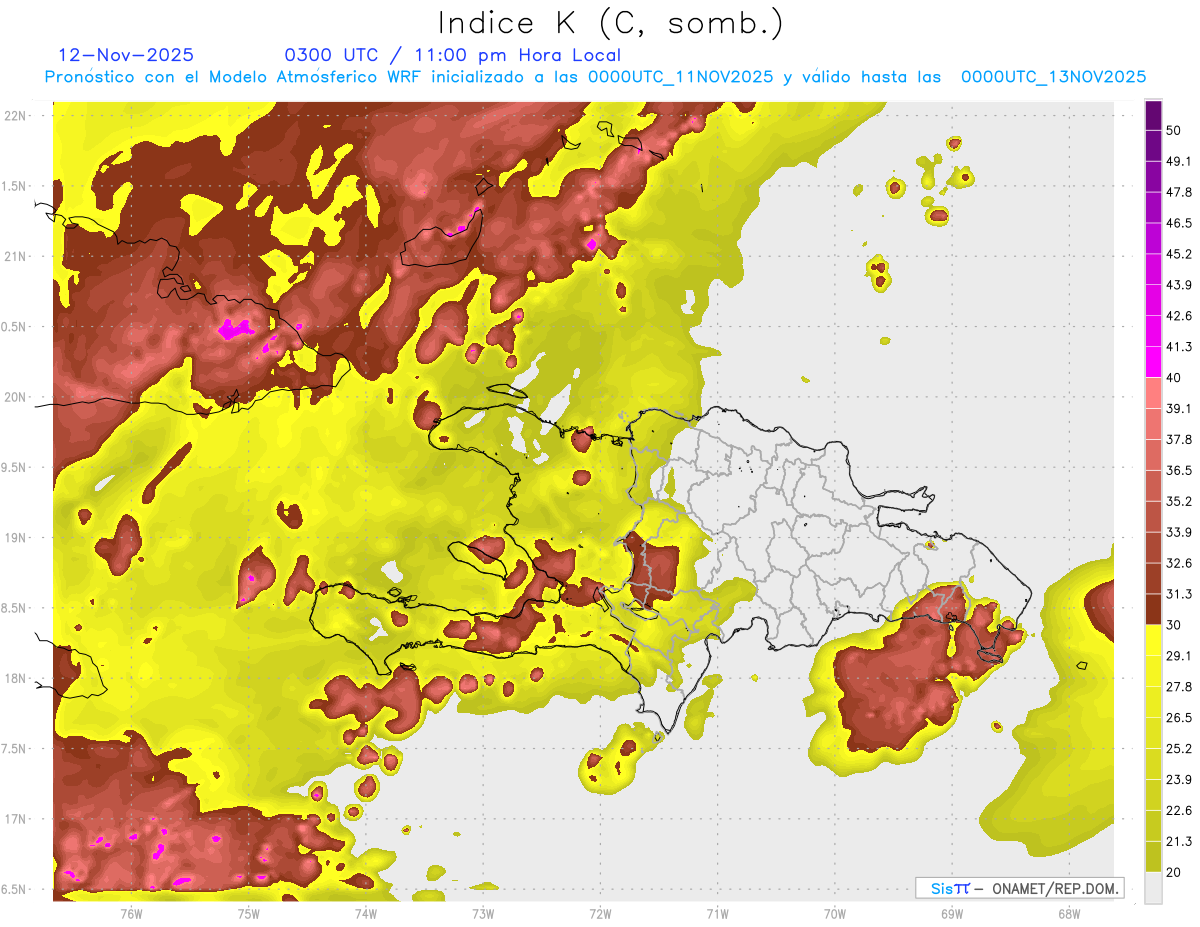Click the gray bottom colorbar segment below 20
The image size is (1200, 927).
click(x=1154, y=888)
